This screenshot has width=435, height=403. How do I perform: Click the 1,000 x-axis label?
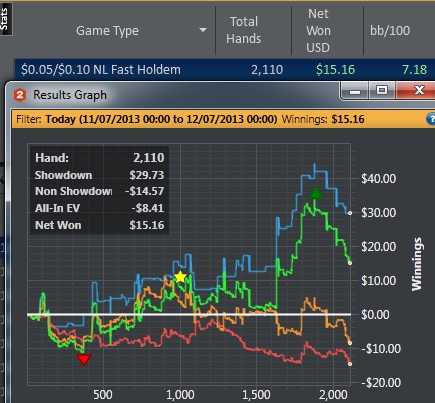click(x=180, y=395)
